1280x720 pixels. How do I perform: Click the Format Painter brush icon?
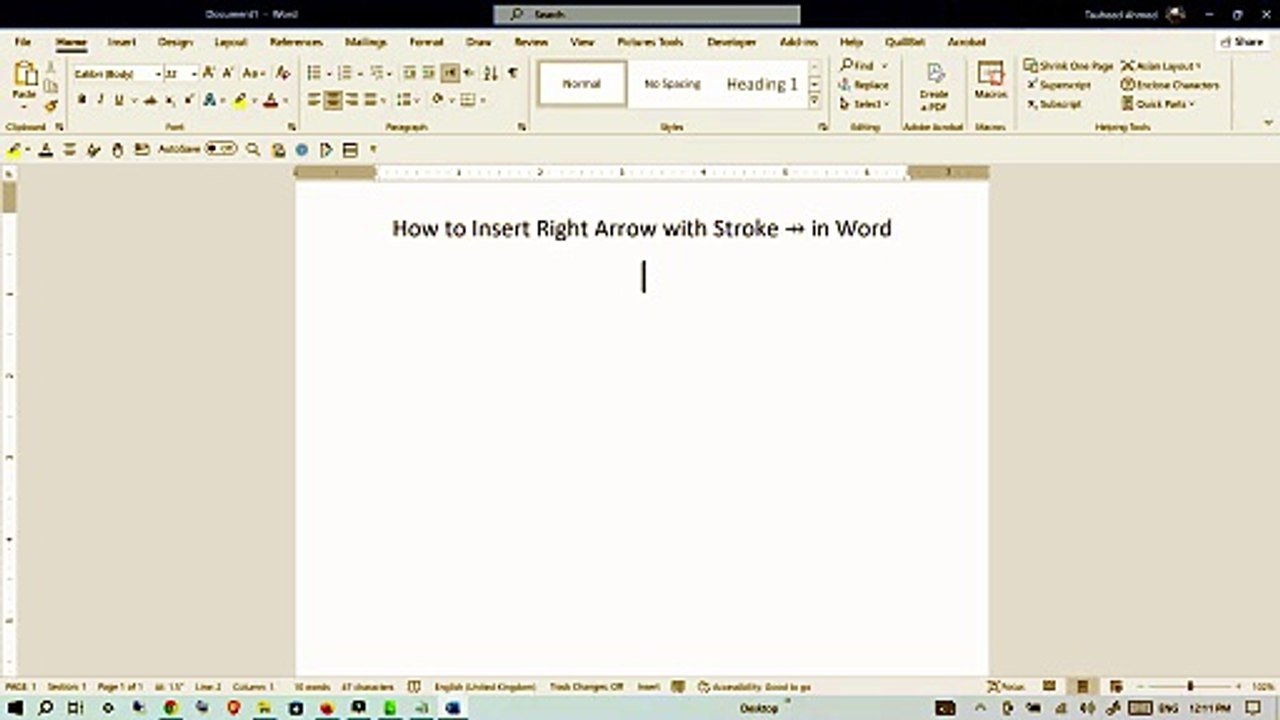pyautogui.click(x=51, y=105)
